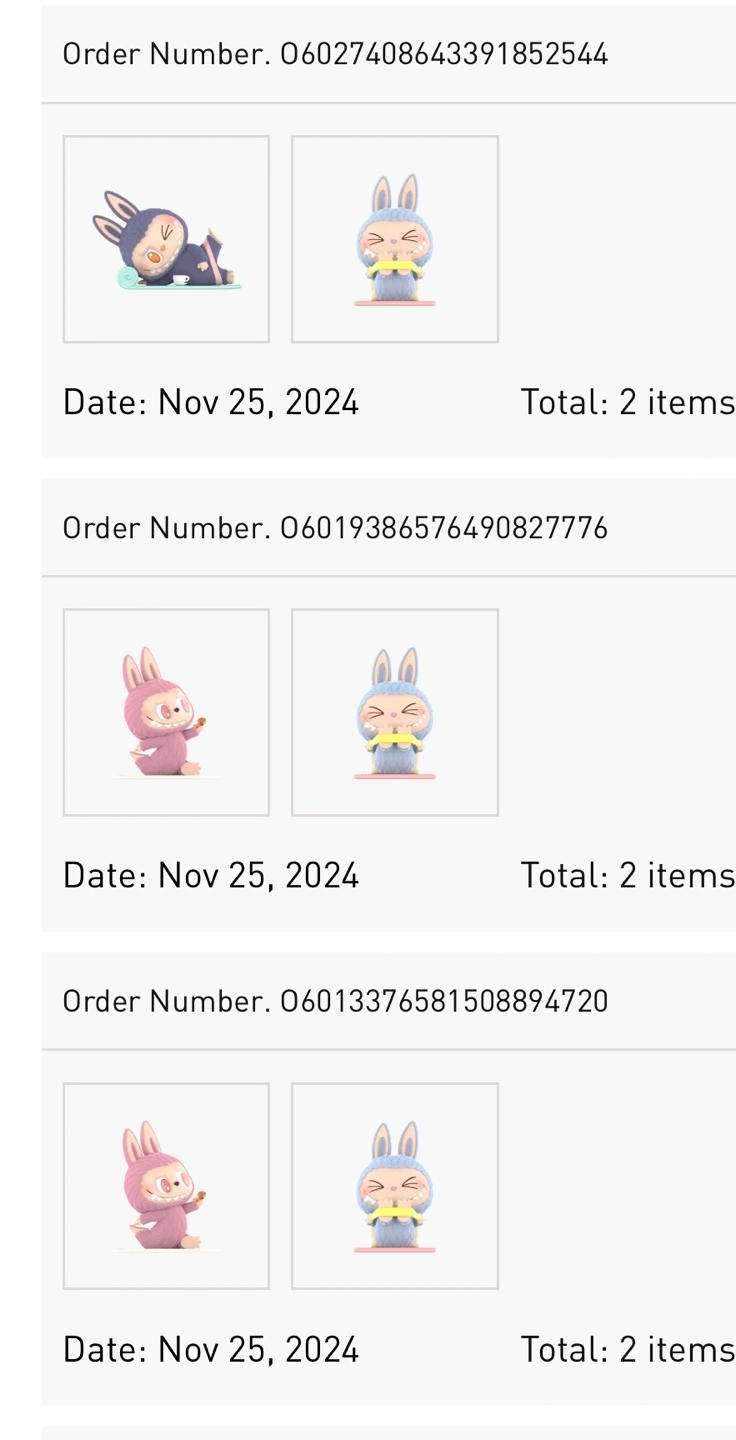Tap pink Labubu thumbnail in order ending 4720
This screenshot has width=736, height=1440.
click(x=166, y=1186)
